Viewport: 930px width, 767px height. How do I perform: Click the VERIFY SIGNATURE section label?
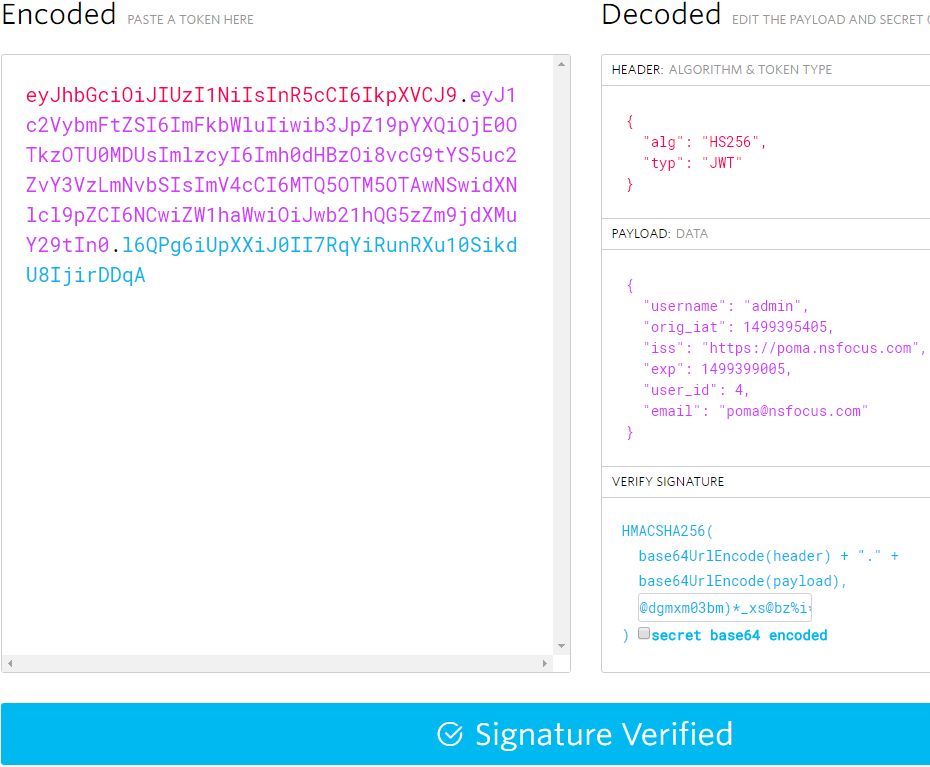[668, 482]
